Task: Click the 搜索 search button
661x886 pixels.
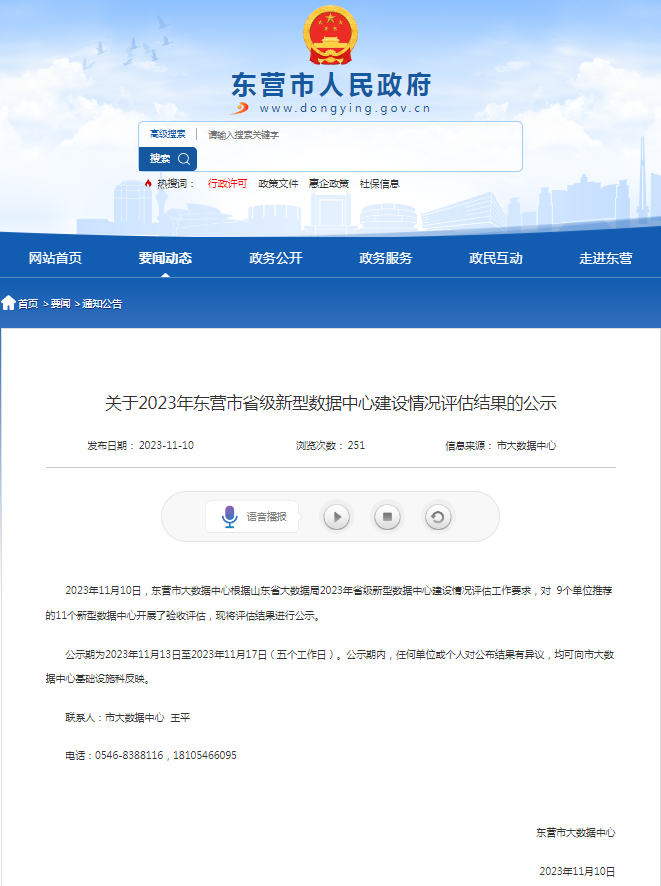Action: click(168, 159)
